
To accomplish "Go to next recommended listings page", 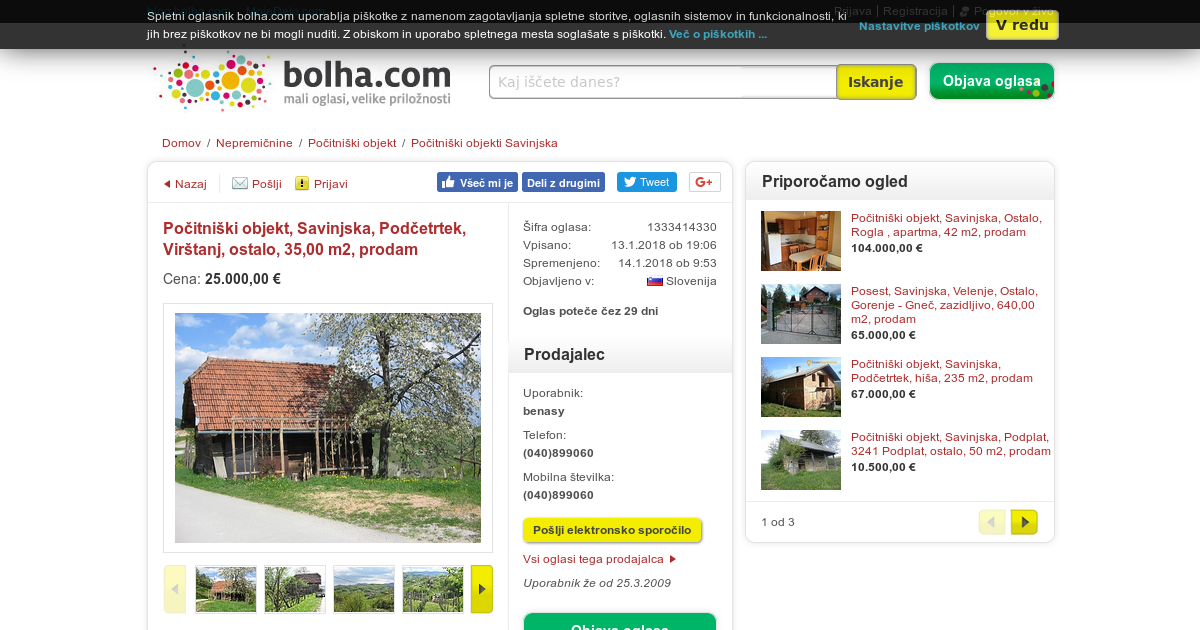I will pyautogui.click(x=1024, y=522).
